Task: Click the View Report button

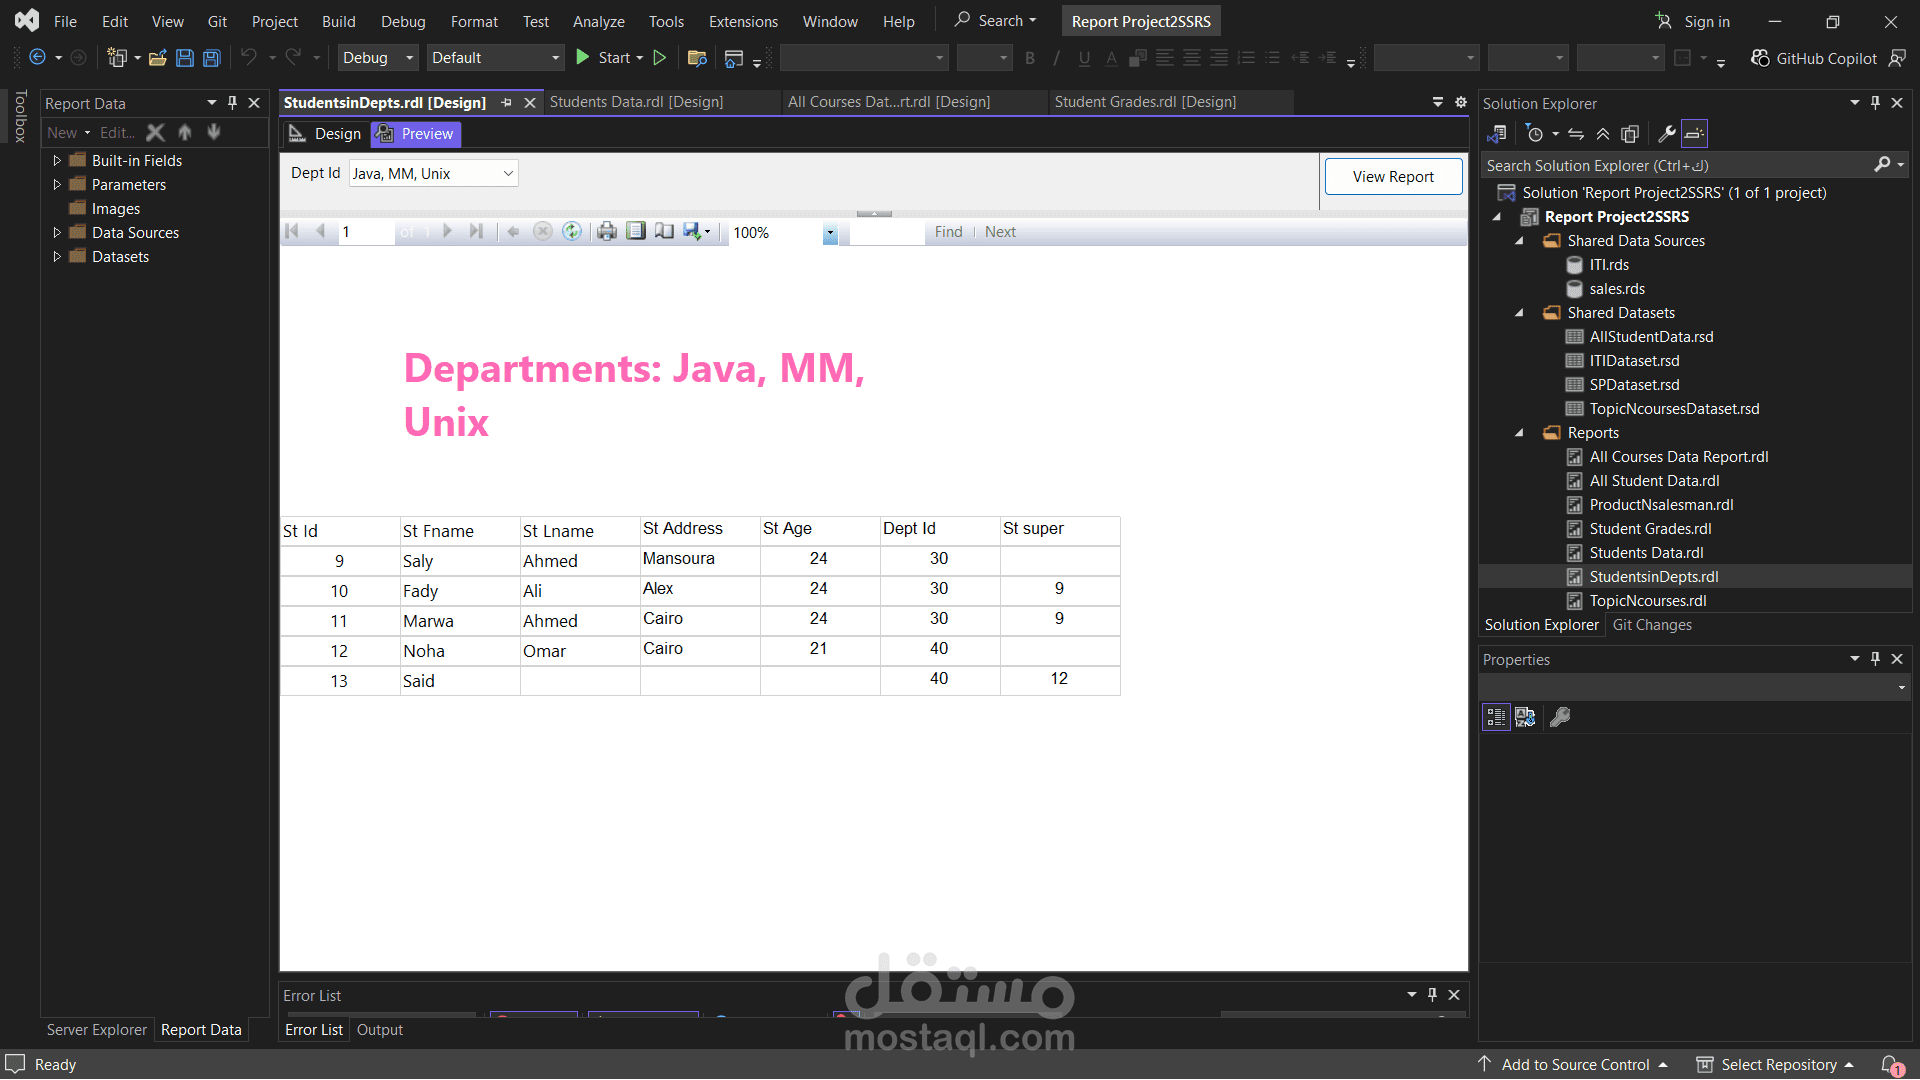Action: [x=1393, y=177]
